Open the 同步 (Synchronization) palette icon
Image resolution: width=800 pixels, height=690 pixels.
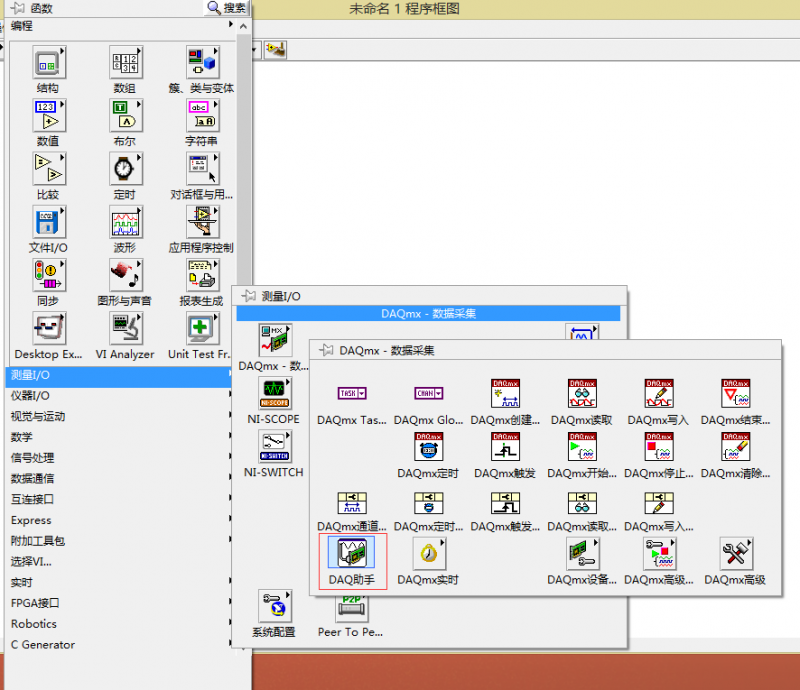pos(49,275)
